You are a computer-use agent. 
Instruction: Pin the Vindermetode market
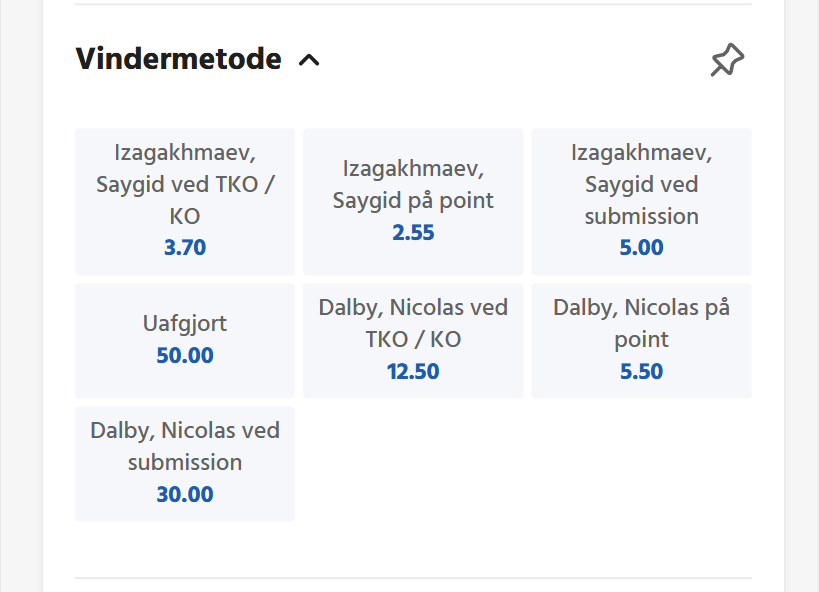pyautogui.click(x=727, y=60)
